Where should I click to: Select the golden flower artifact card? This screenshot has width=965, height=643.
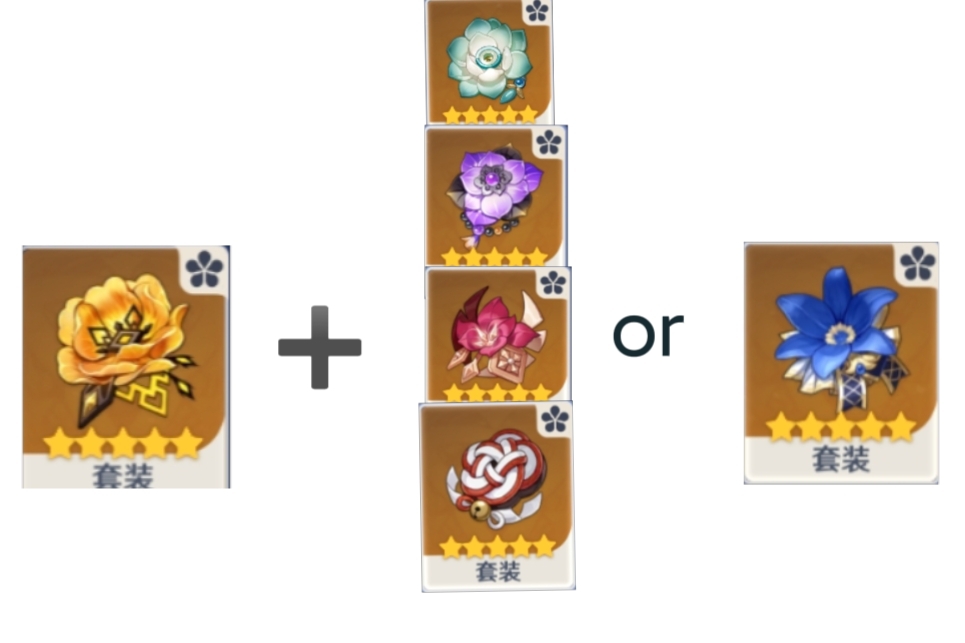(x=126, y=367)
